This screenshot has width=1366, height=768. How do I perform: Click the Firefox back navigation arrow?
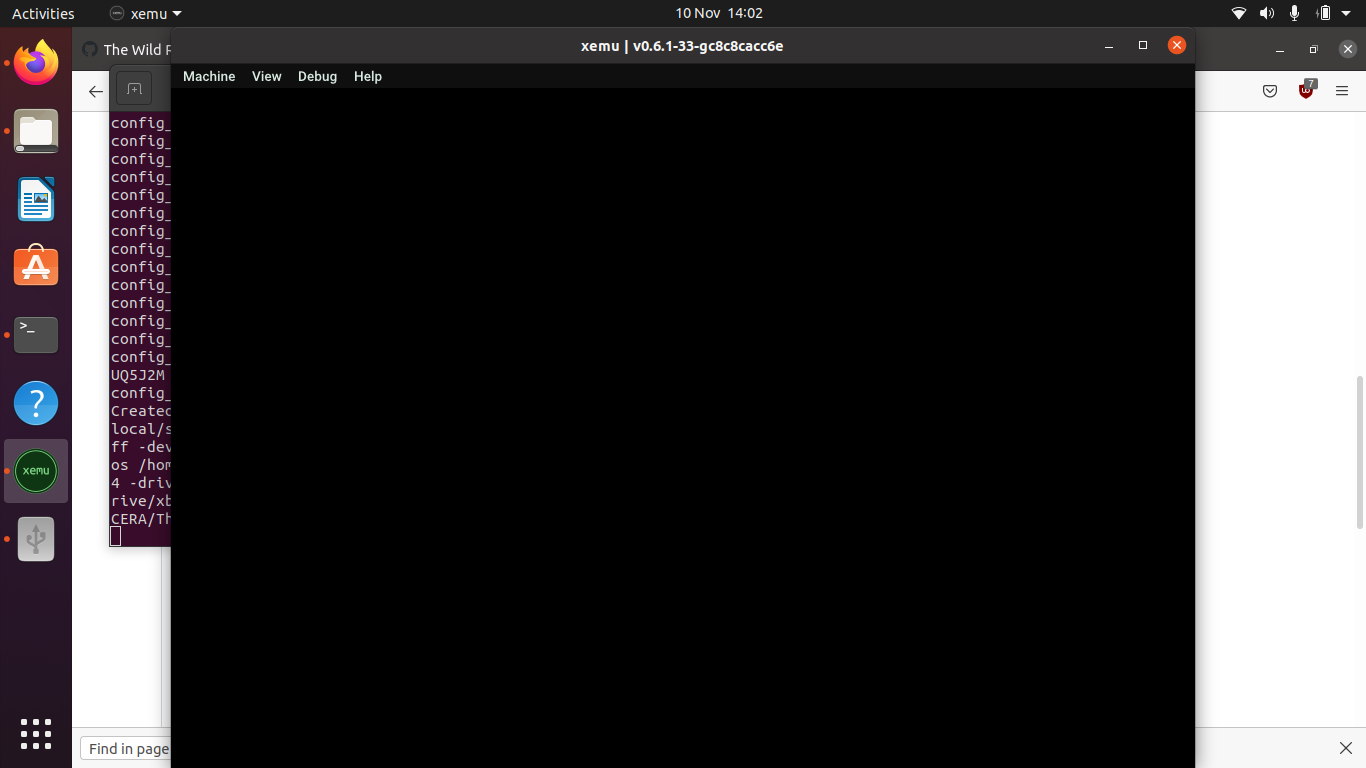click(x=95, y=90)
